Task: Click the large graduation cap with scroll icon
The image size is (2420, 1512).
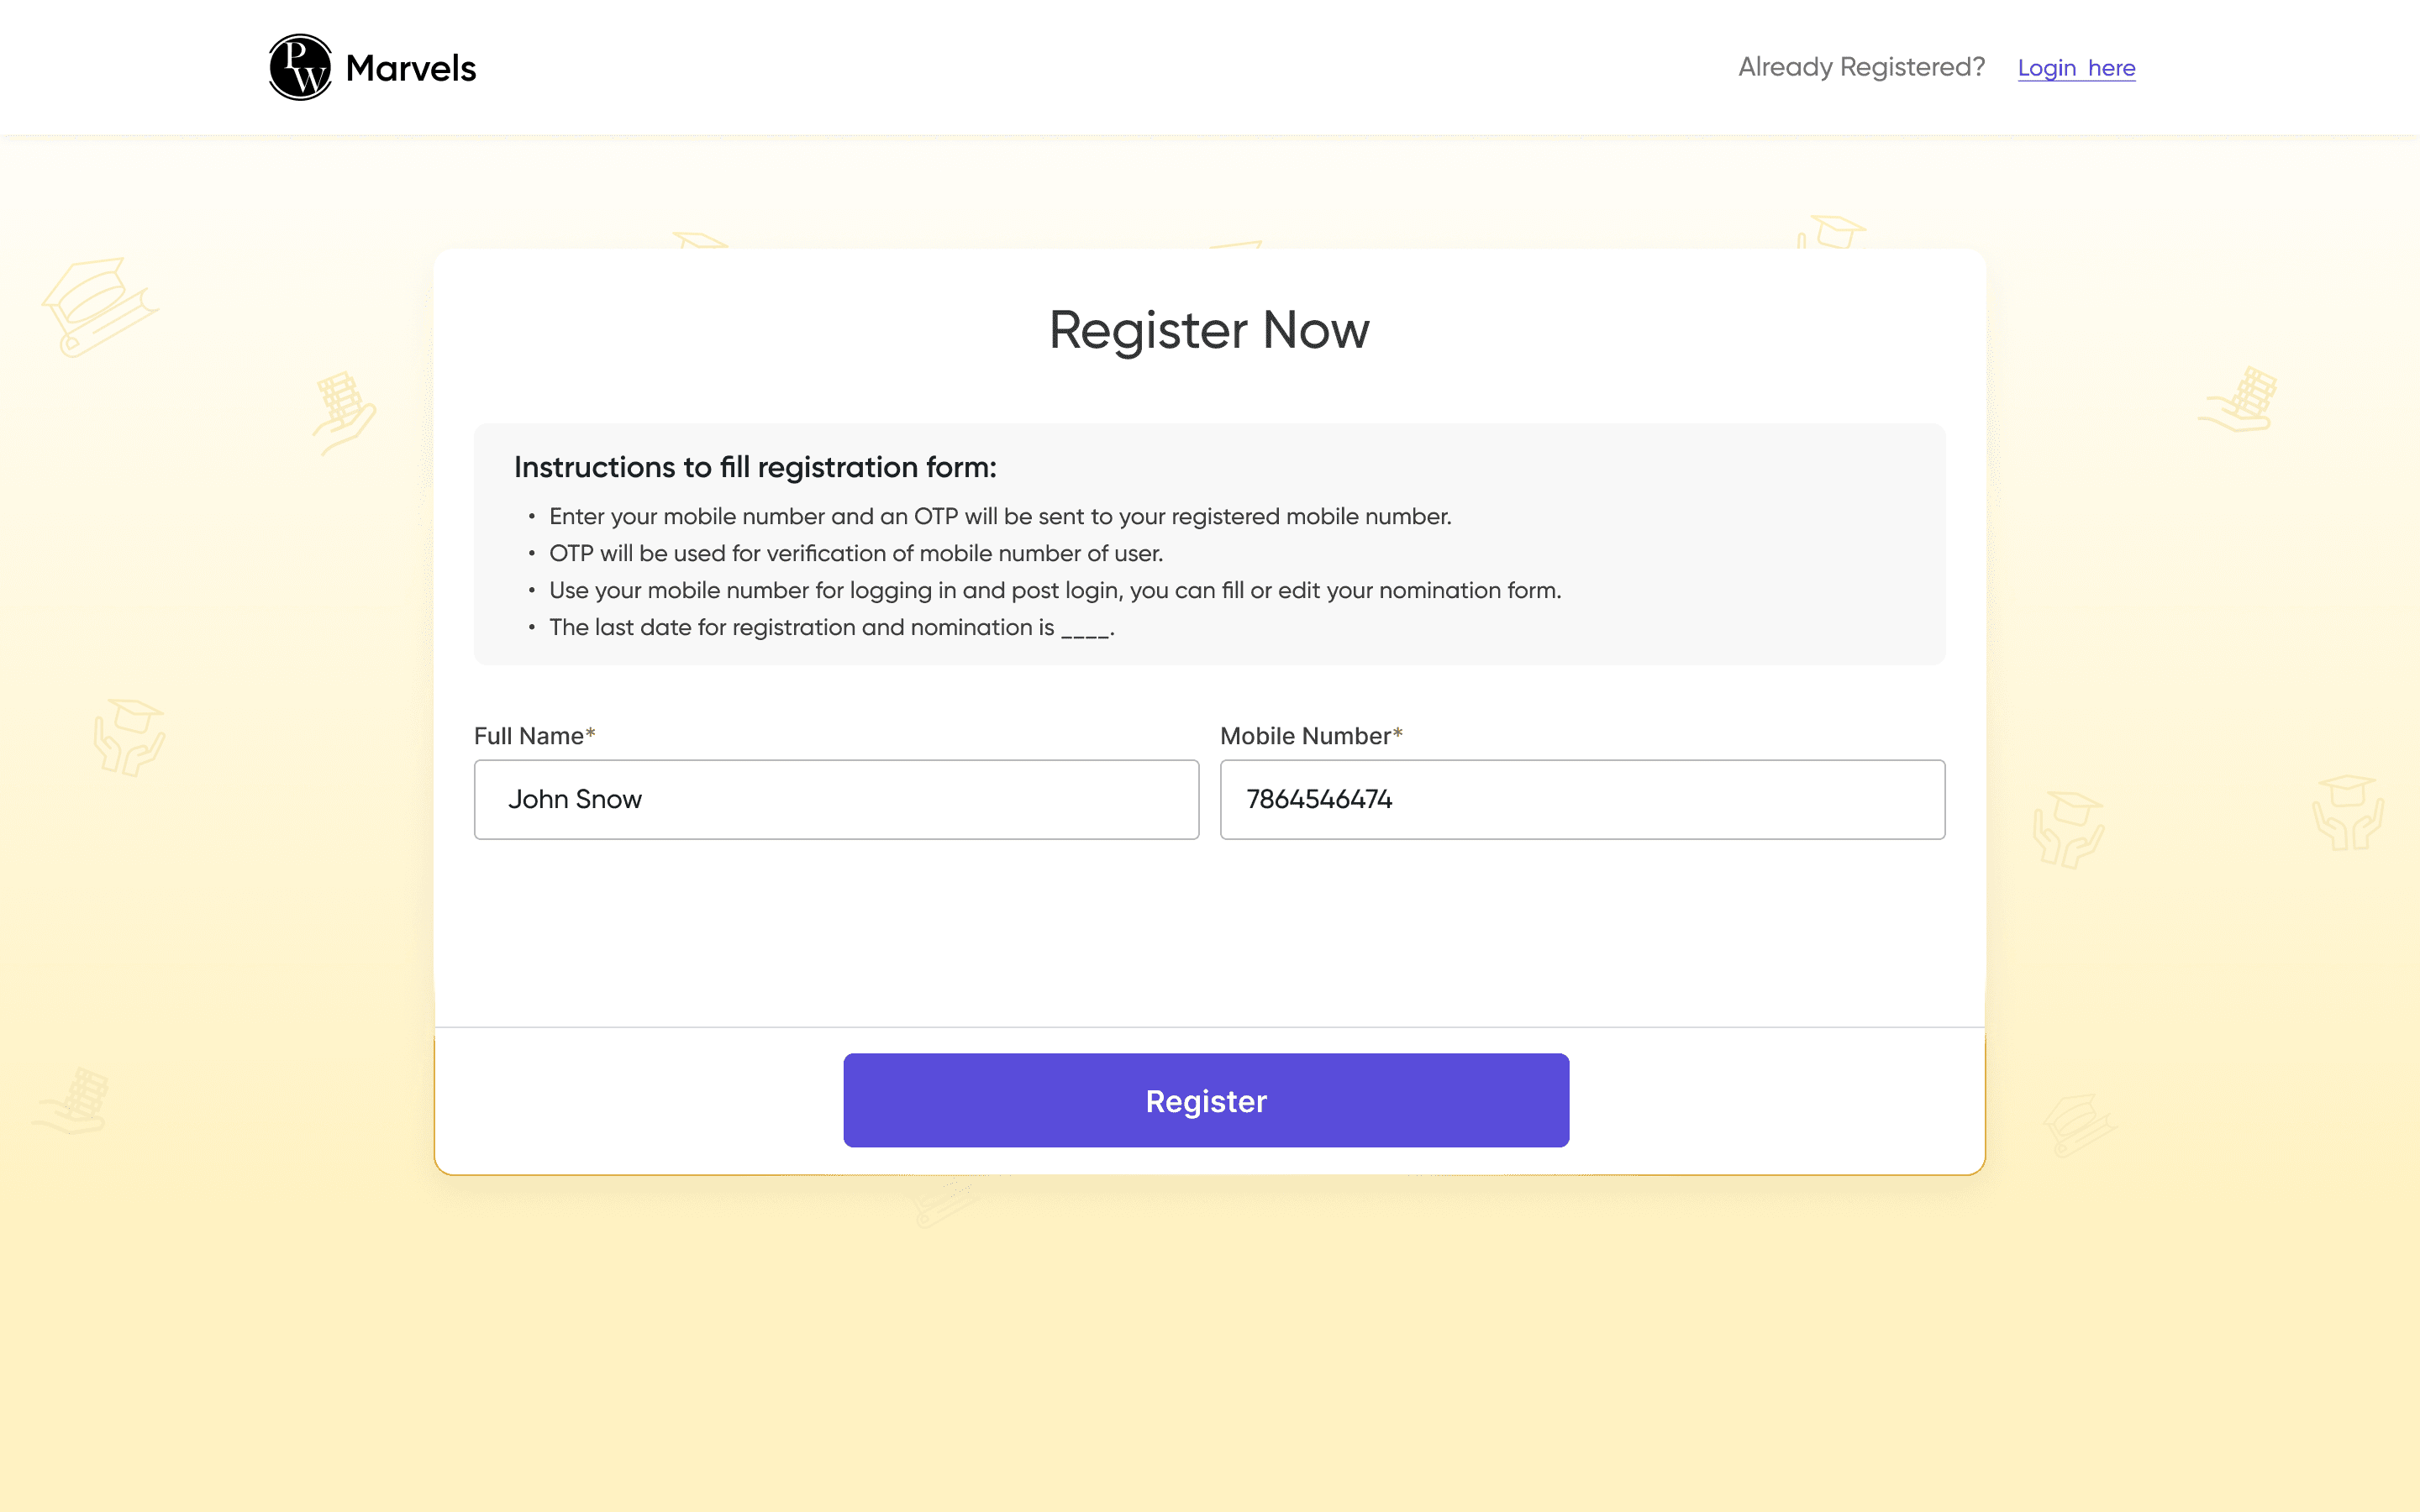Action: click(100, 306)
